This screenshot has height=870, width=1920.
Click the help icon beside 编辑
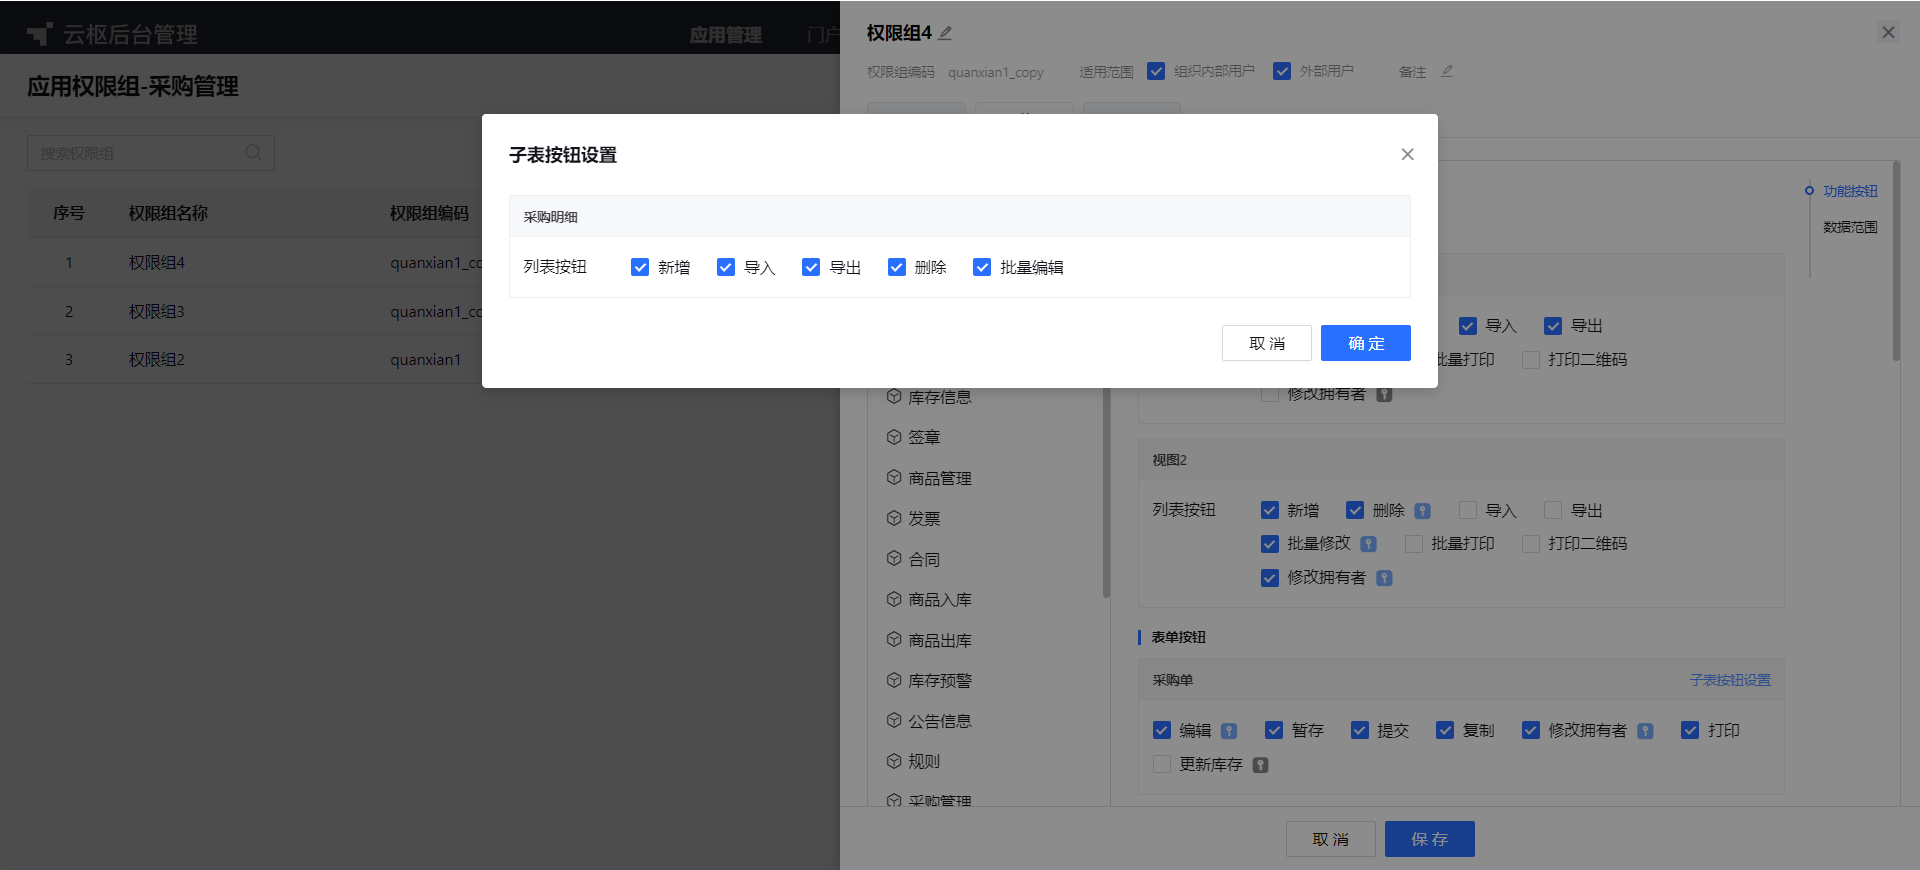1229,731
